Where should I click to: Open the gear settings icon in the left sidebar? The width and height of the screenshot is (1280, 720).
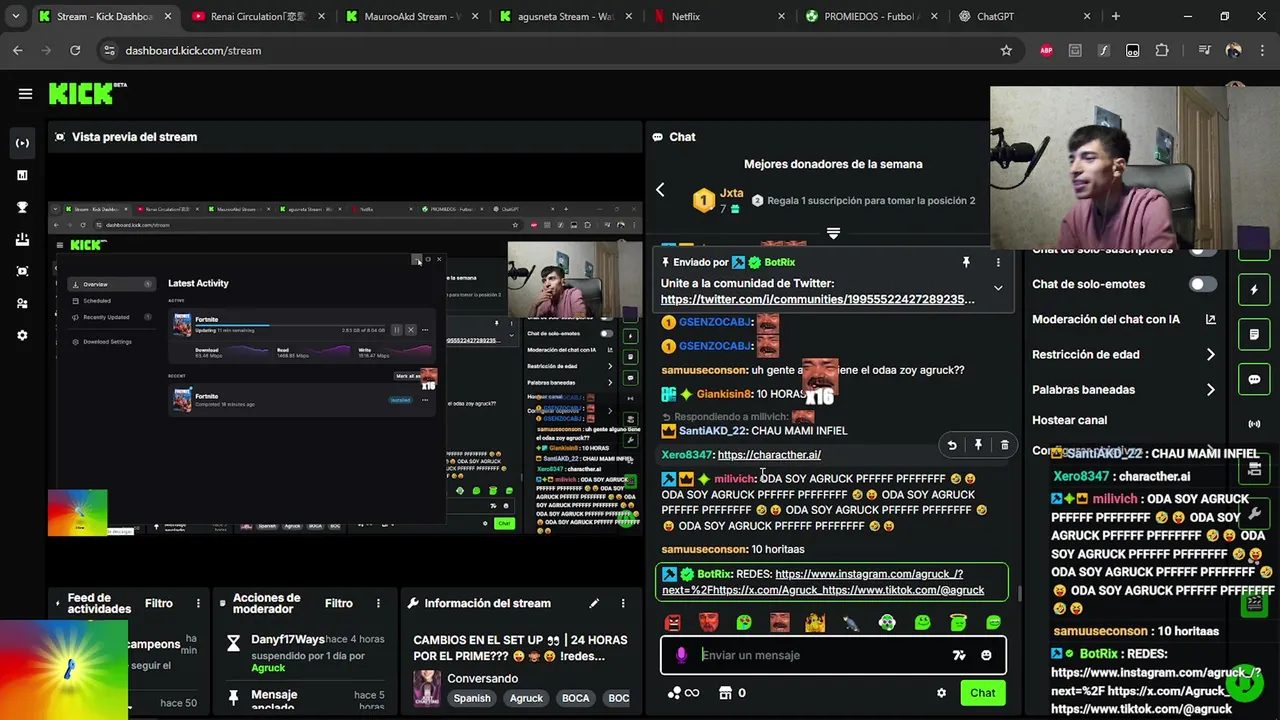pyautogui.click(x=22, y=335)
